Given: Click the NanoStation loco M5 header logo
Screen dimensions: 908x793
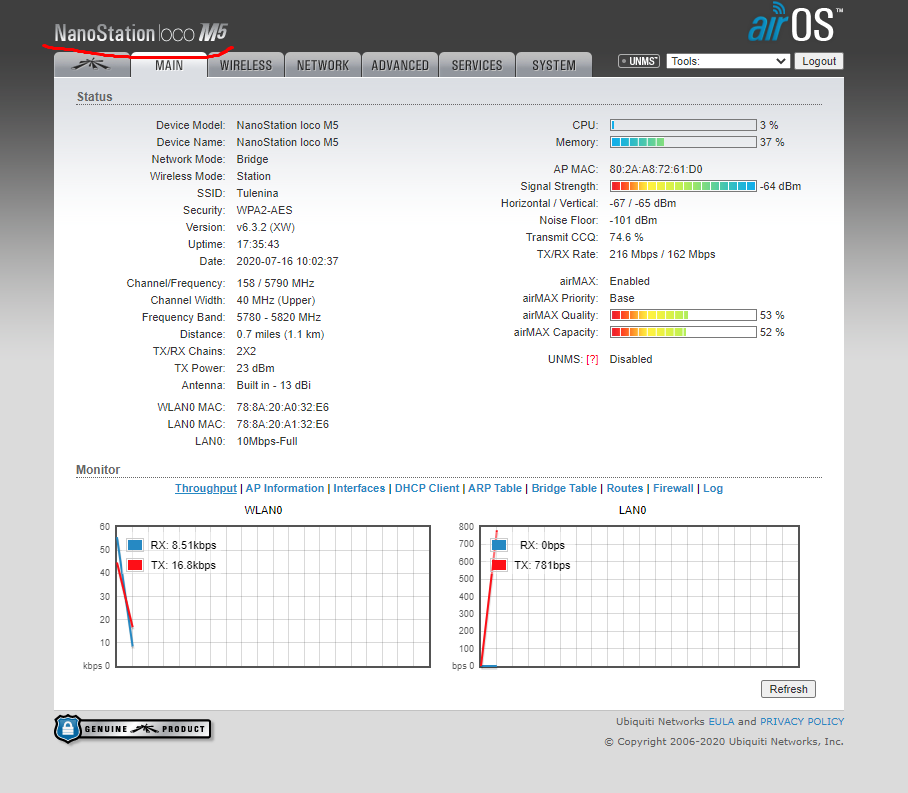Looking at the screenshot, I should [141, 33].
